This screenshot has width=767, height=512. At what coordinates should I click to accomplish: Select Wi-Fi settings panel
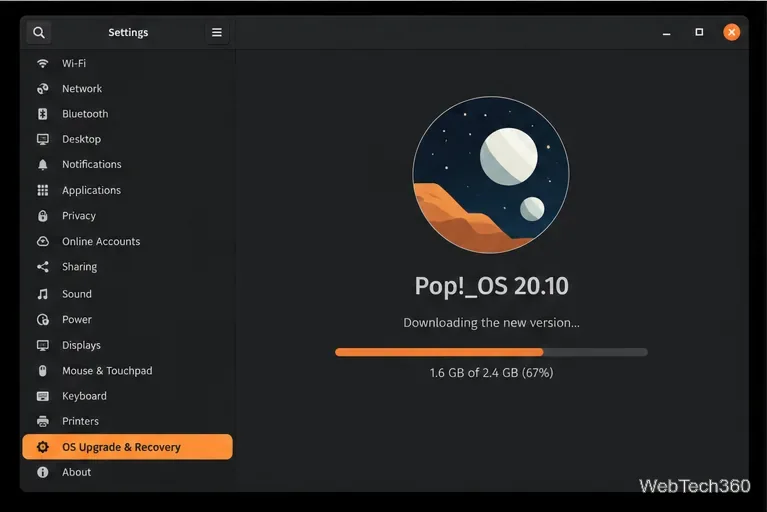tap(74, 63)
